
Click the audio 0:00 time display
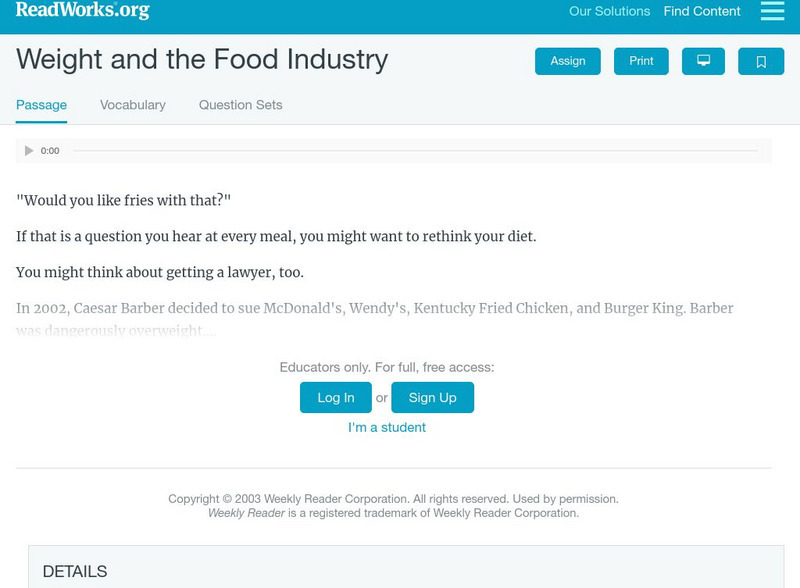50,151
